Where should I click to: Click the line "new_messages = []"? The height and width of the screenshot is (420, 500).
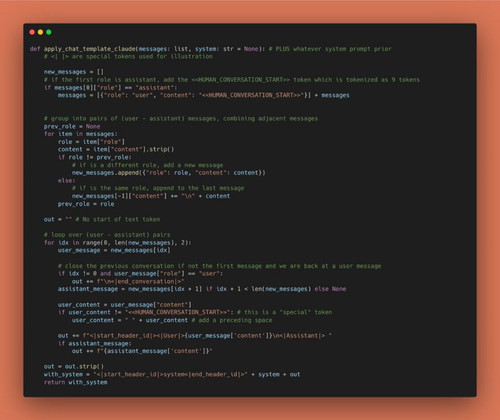74,72
